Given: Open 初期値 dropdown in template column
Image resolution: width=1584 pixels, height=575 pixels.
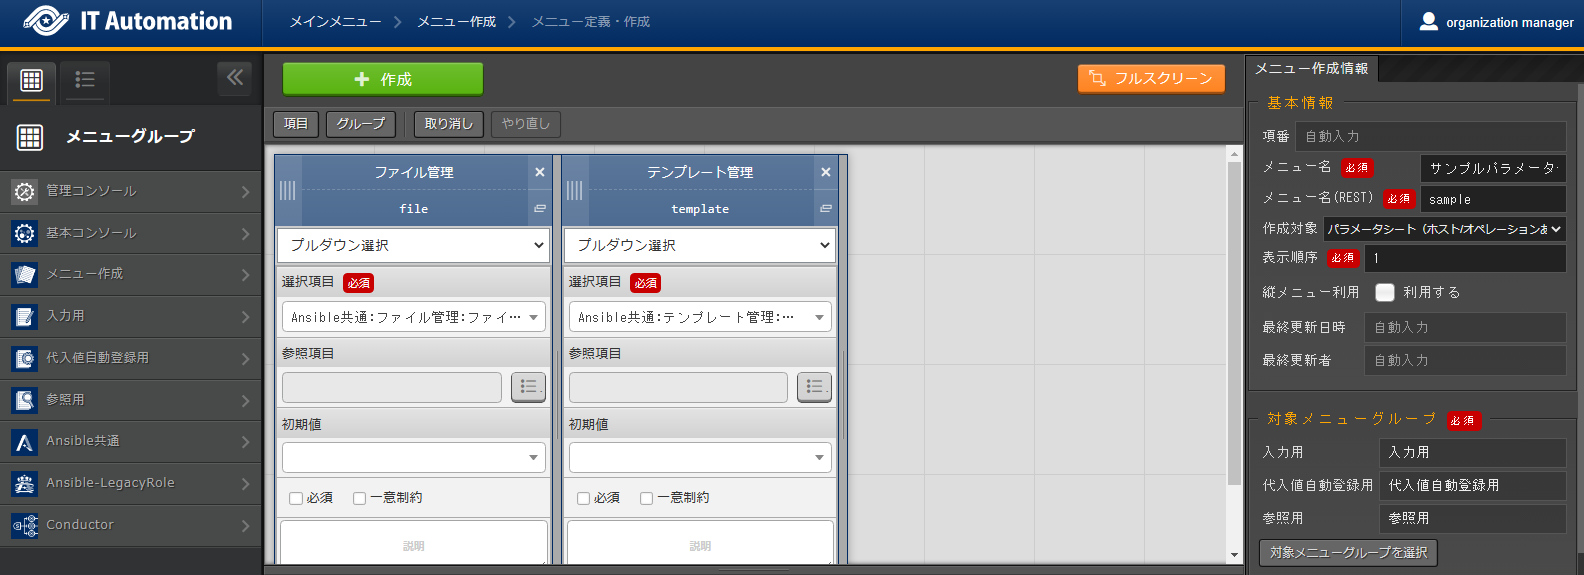Looking at the screenshot, I should pos(700,458).
